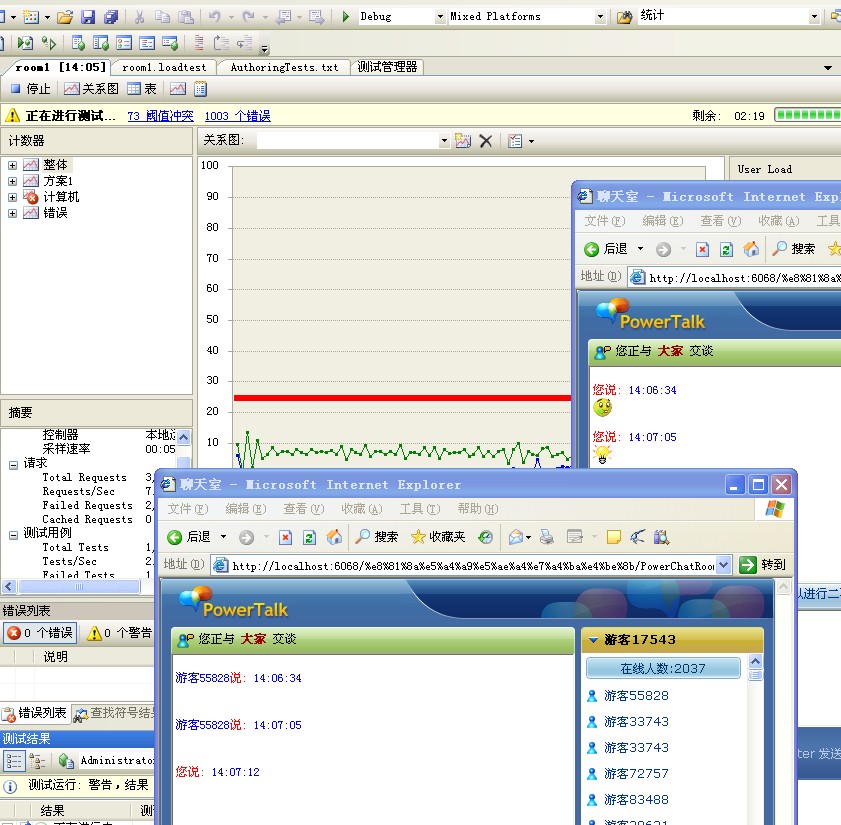Toggle the 0 个警告 filter button
This screenshot has height=825, width=841.
pyautogui.click(x=120, y=633)
